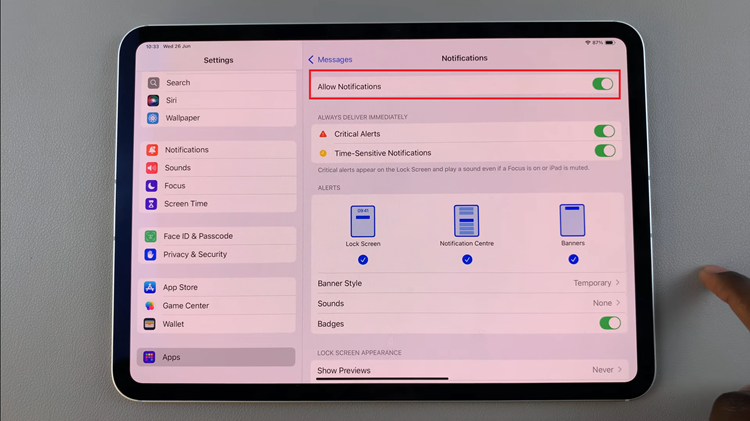Tap the battery icon in status bar

coord(610,43)
